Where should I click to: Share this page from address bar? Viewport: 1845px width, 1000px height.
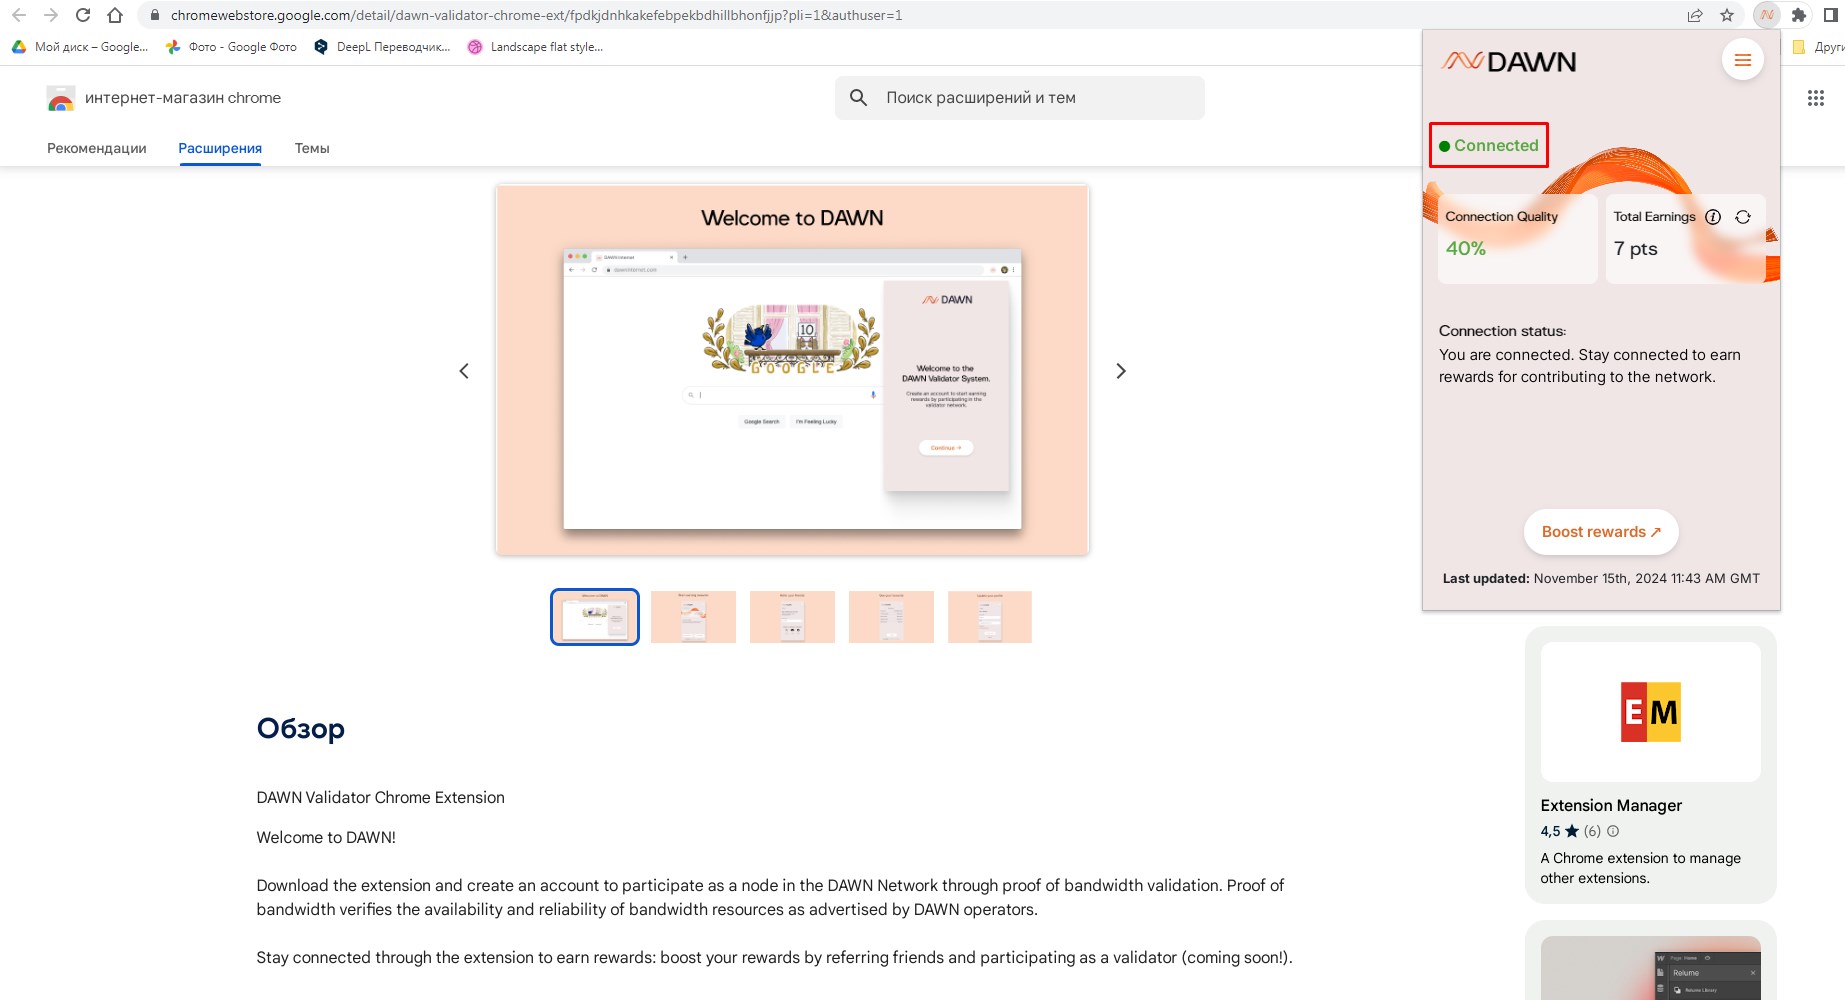(x=1695, y=15)
